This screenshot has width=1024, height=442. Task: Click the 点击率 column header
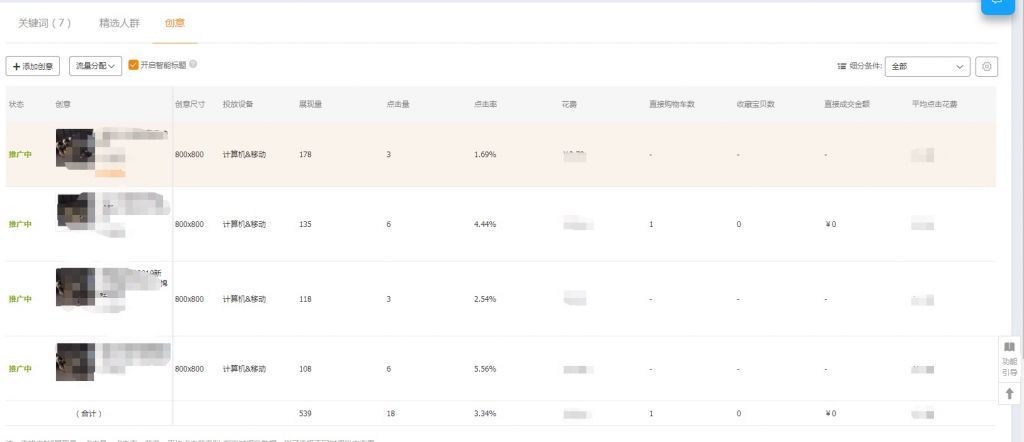(485, 104)
